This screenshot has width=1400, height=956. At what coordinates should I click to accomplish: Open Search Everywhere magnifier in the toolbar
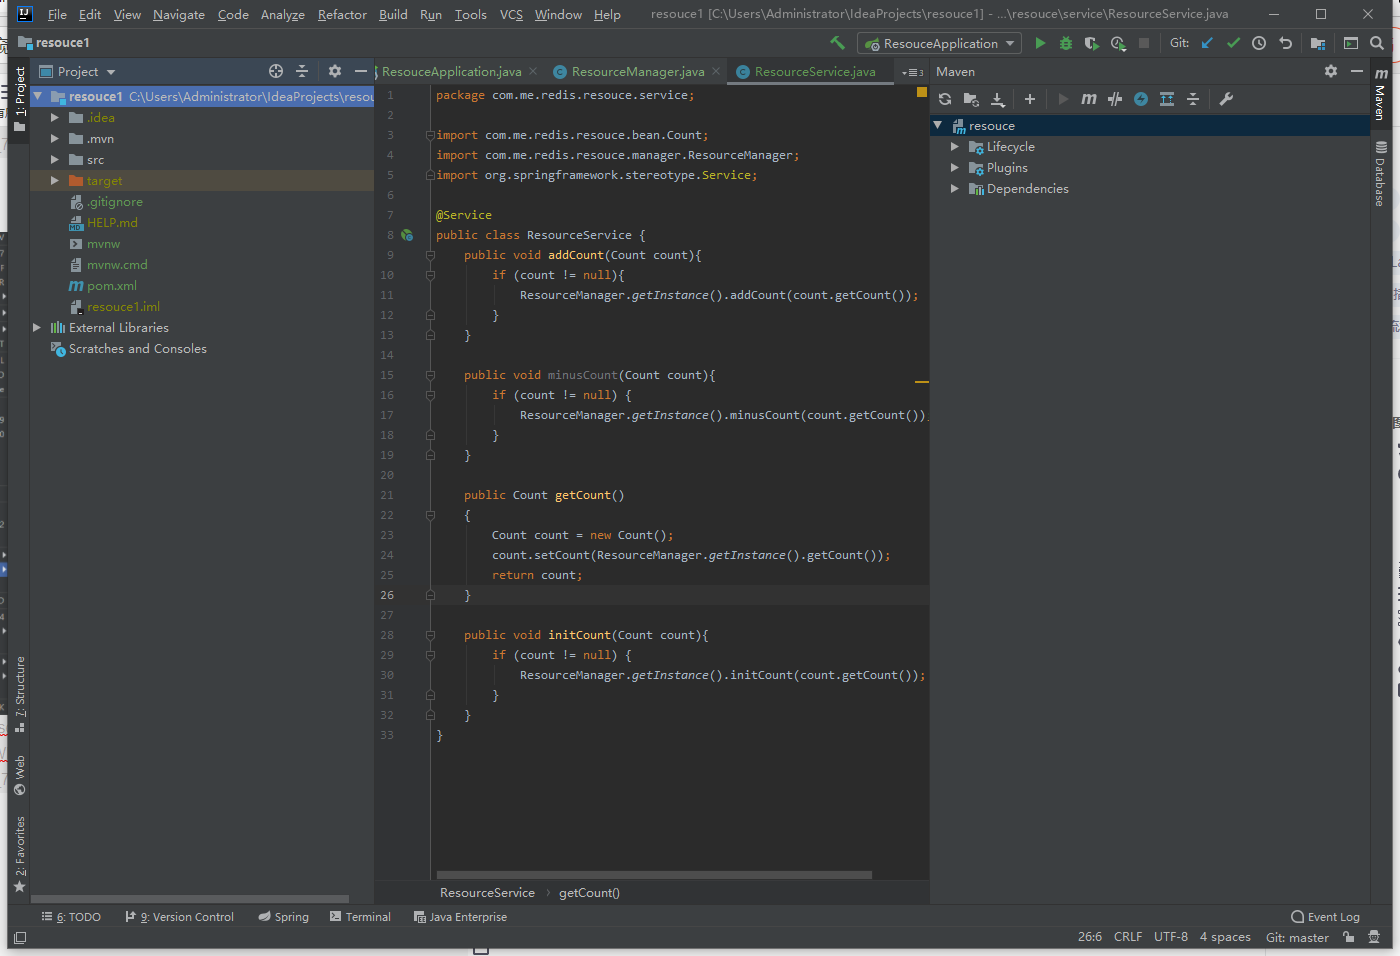pos(1377,43)
